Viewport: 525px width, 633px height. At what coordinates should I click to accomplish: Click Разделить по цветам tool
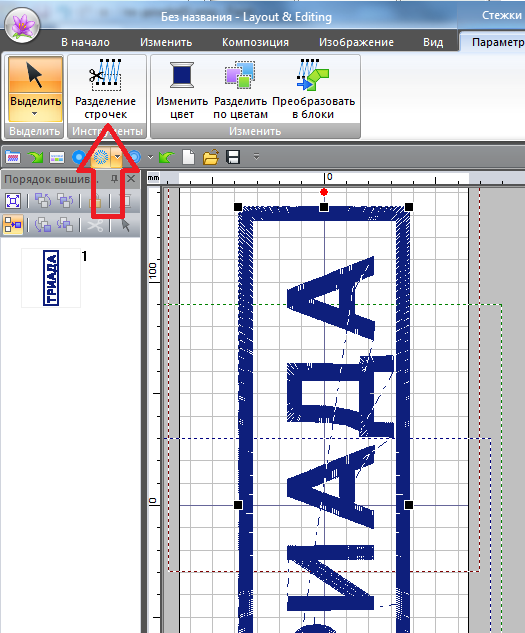[240, 89]
